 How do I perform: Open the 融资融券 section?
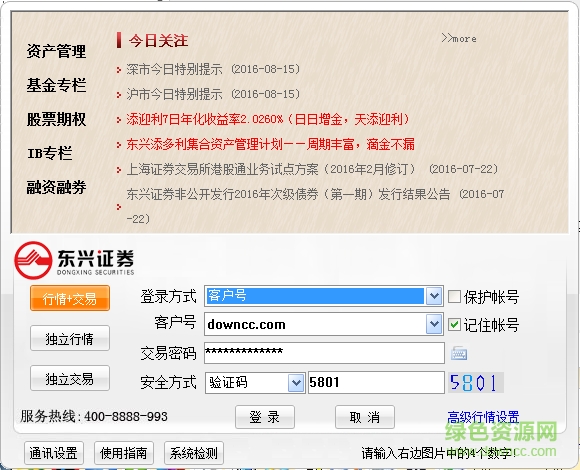pyautogui.click(x=56, y=187)
